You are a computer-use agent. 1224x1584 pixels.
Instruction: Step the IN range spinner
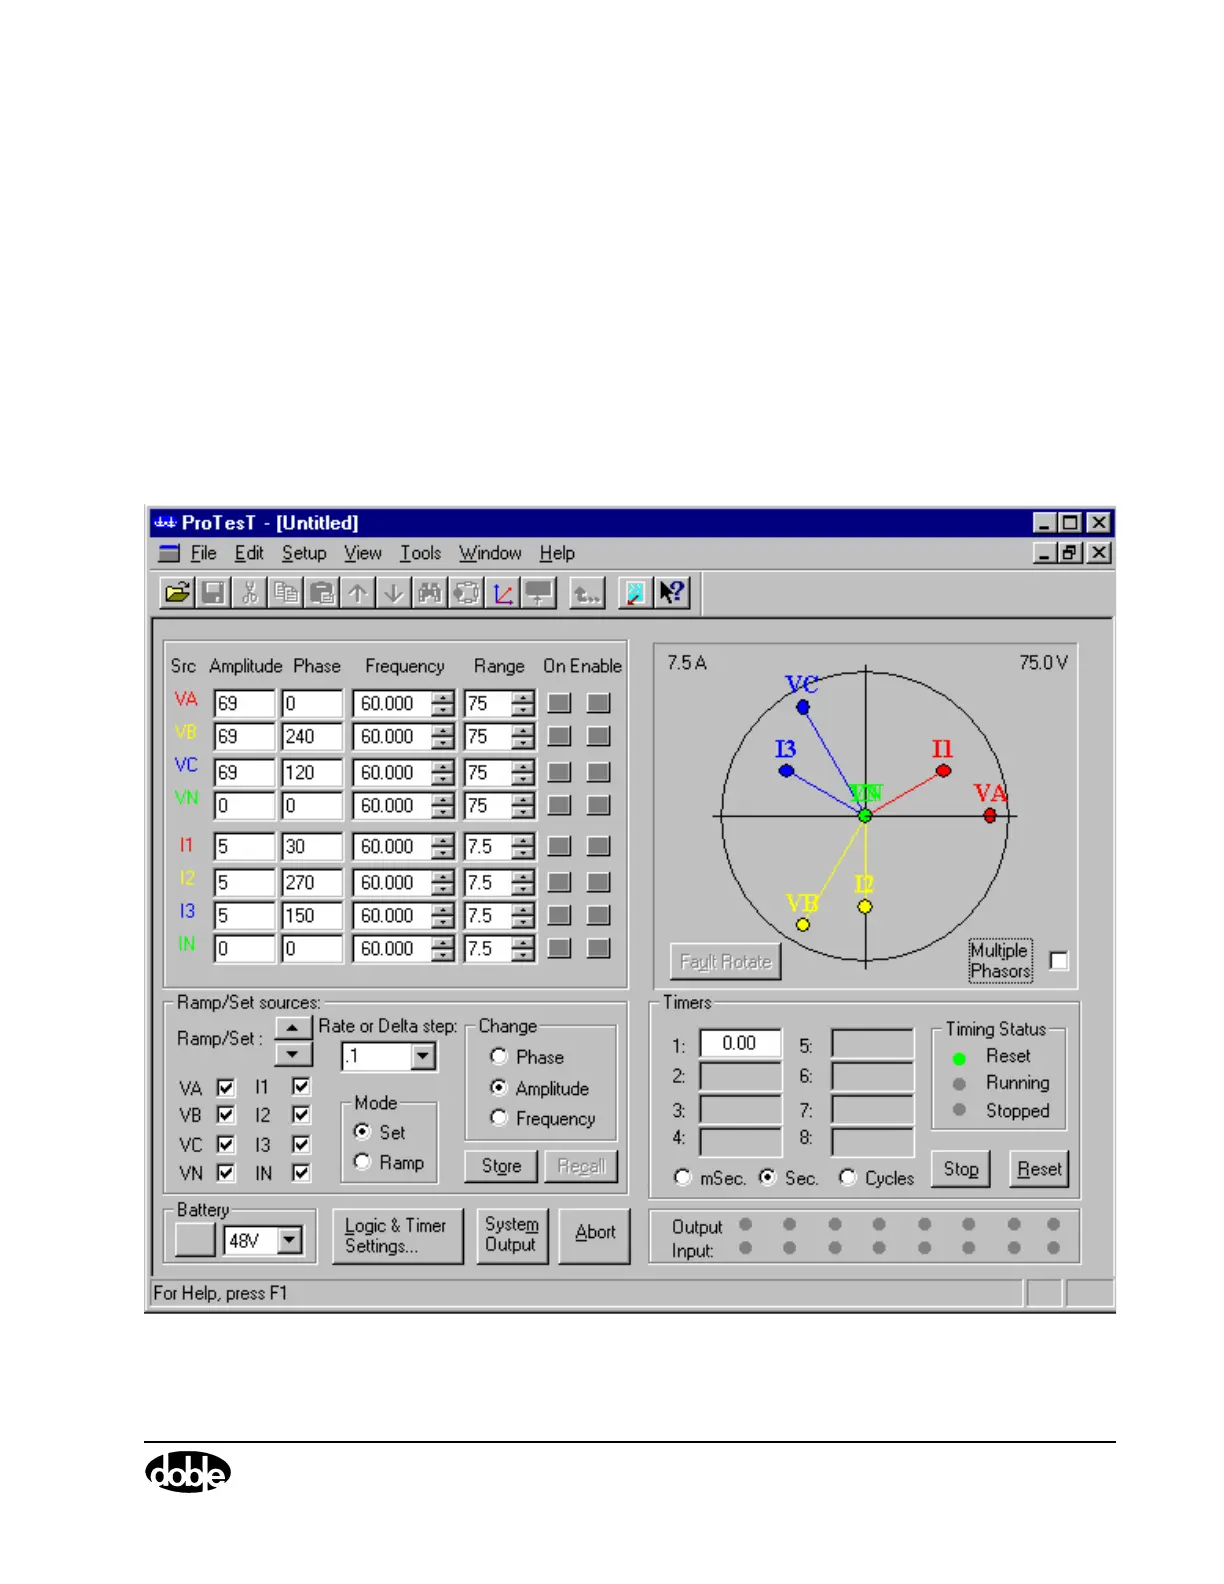(x=523, y=948)
